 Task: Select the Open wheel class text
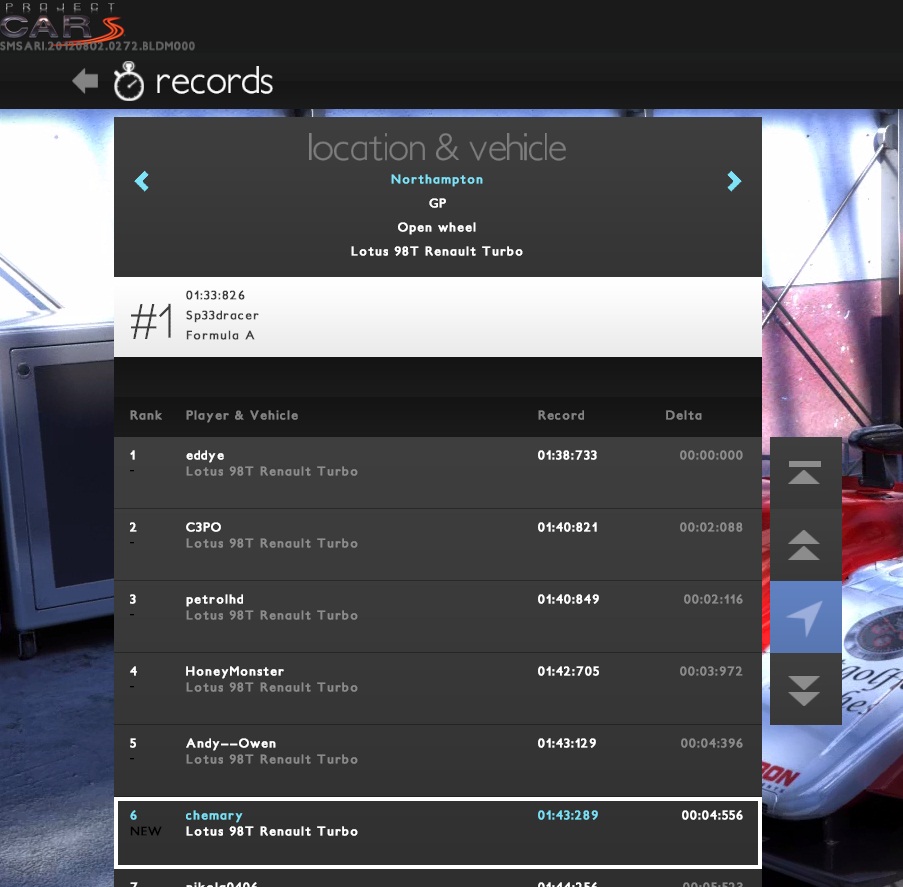click(x=437, y=227)
